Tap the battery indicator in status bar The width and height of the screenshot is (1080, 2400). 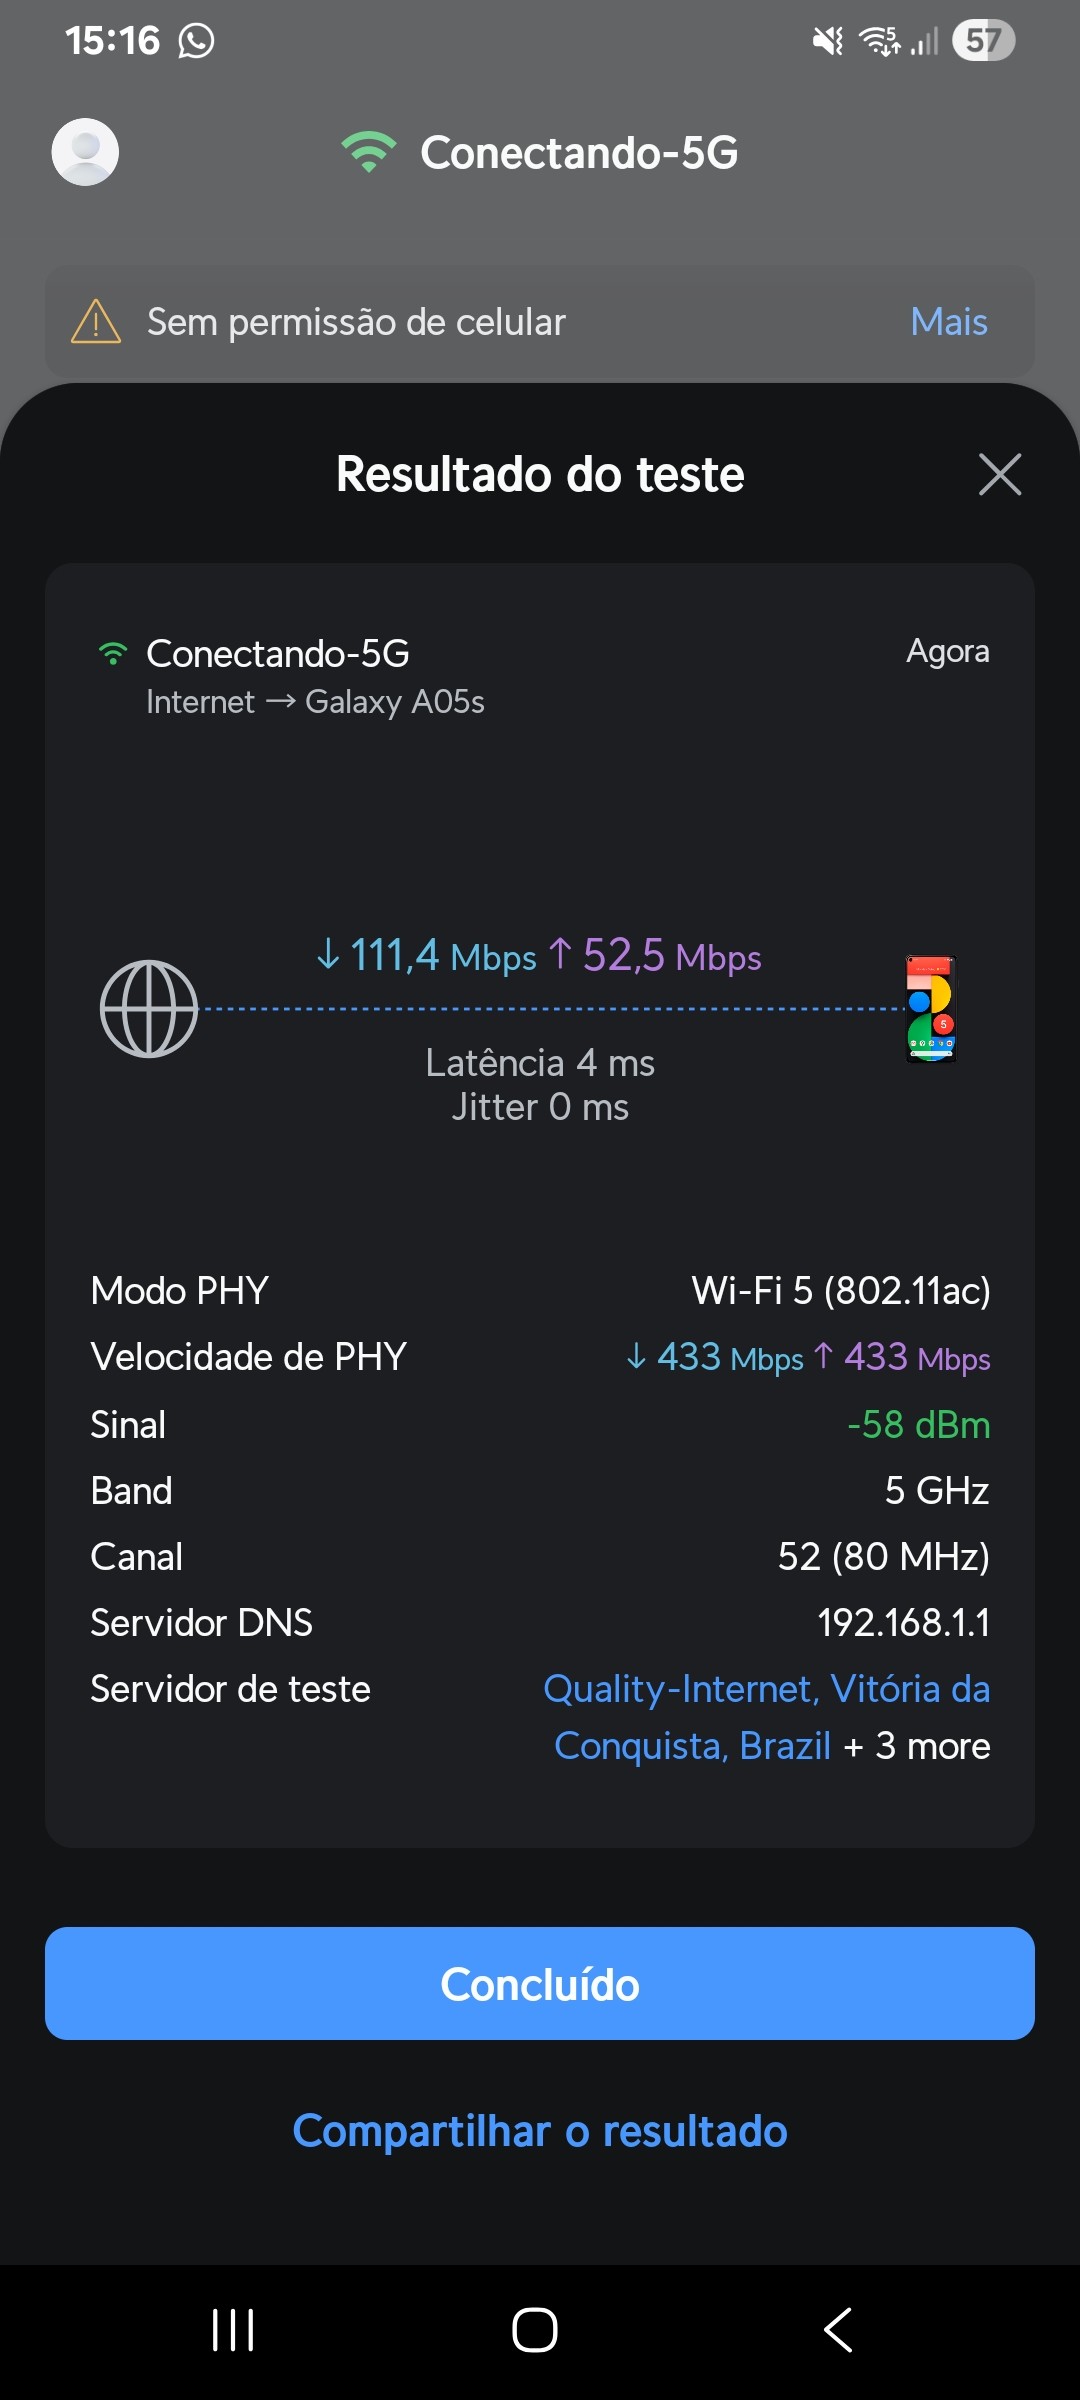tap(983, 41)
